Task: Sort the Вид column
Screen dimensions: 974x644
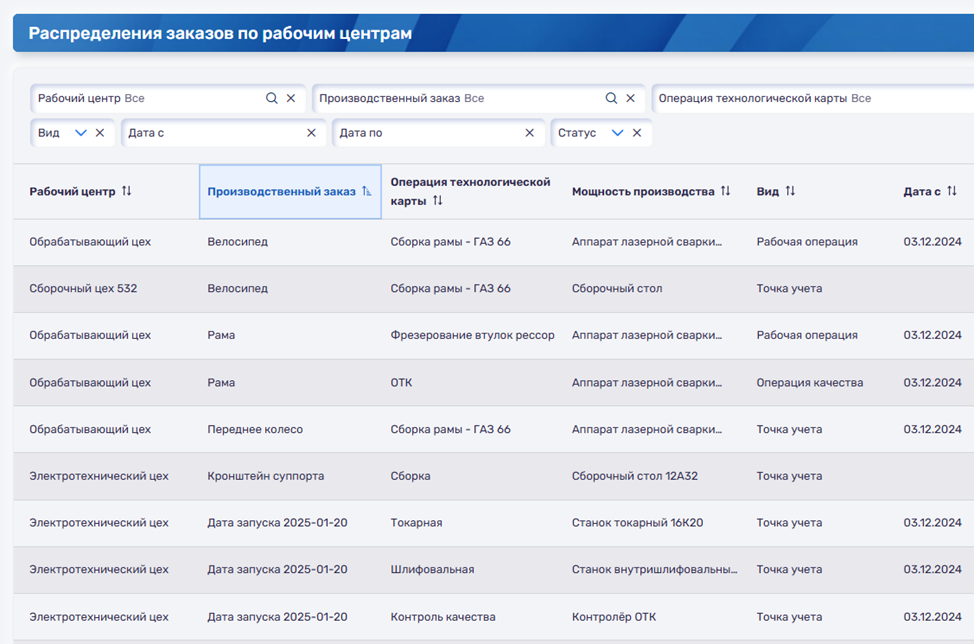Action: [790, 191]
